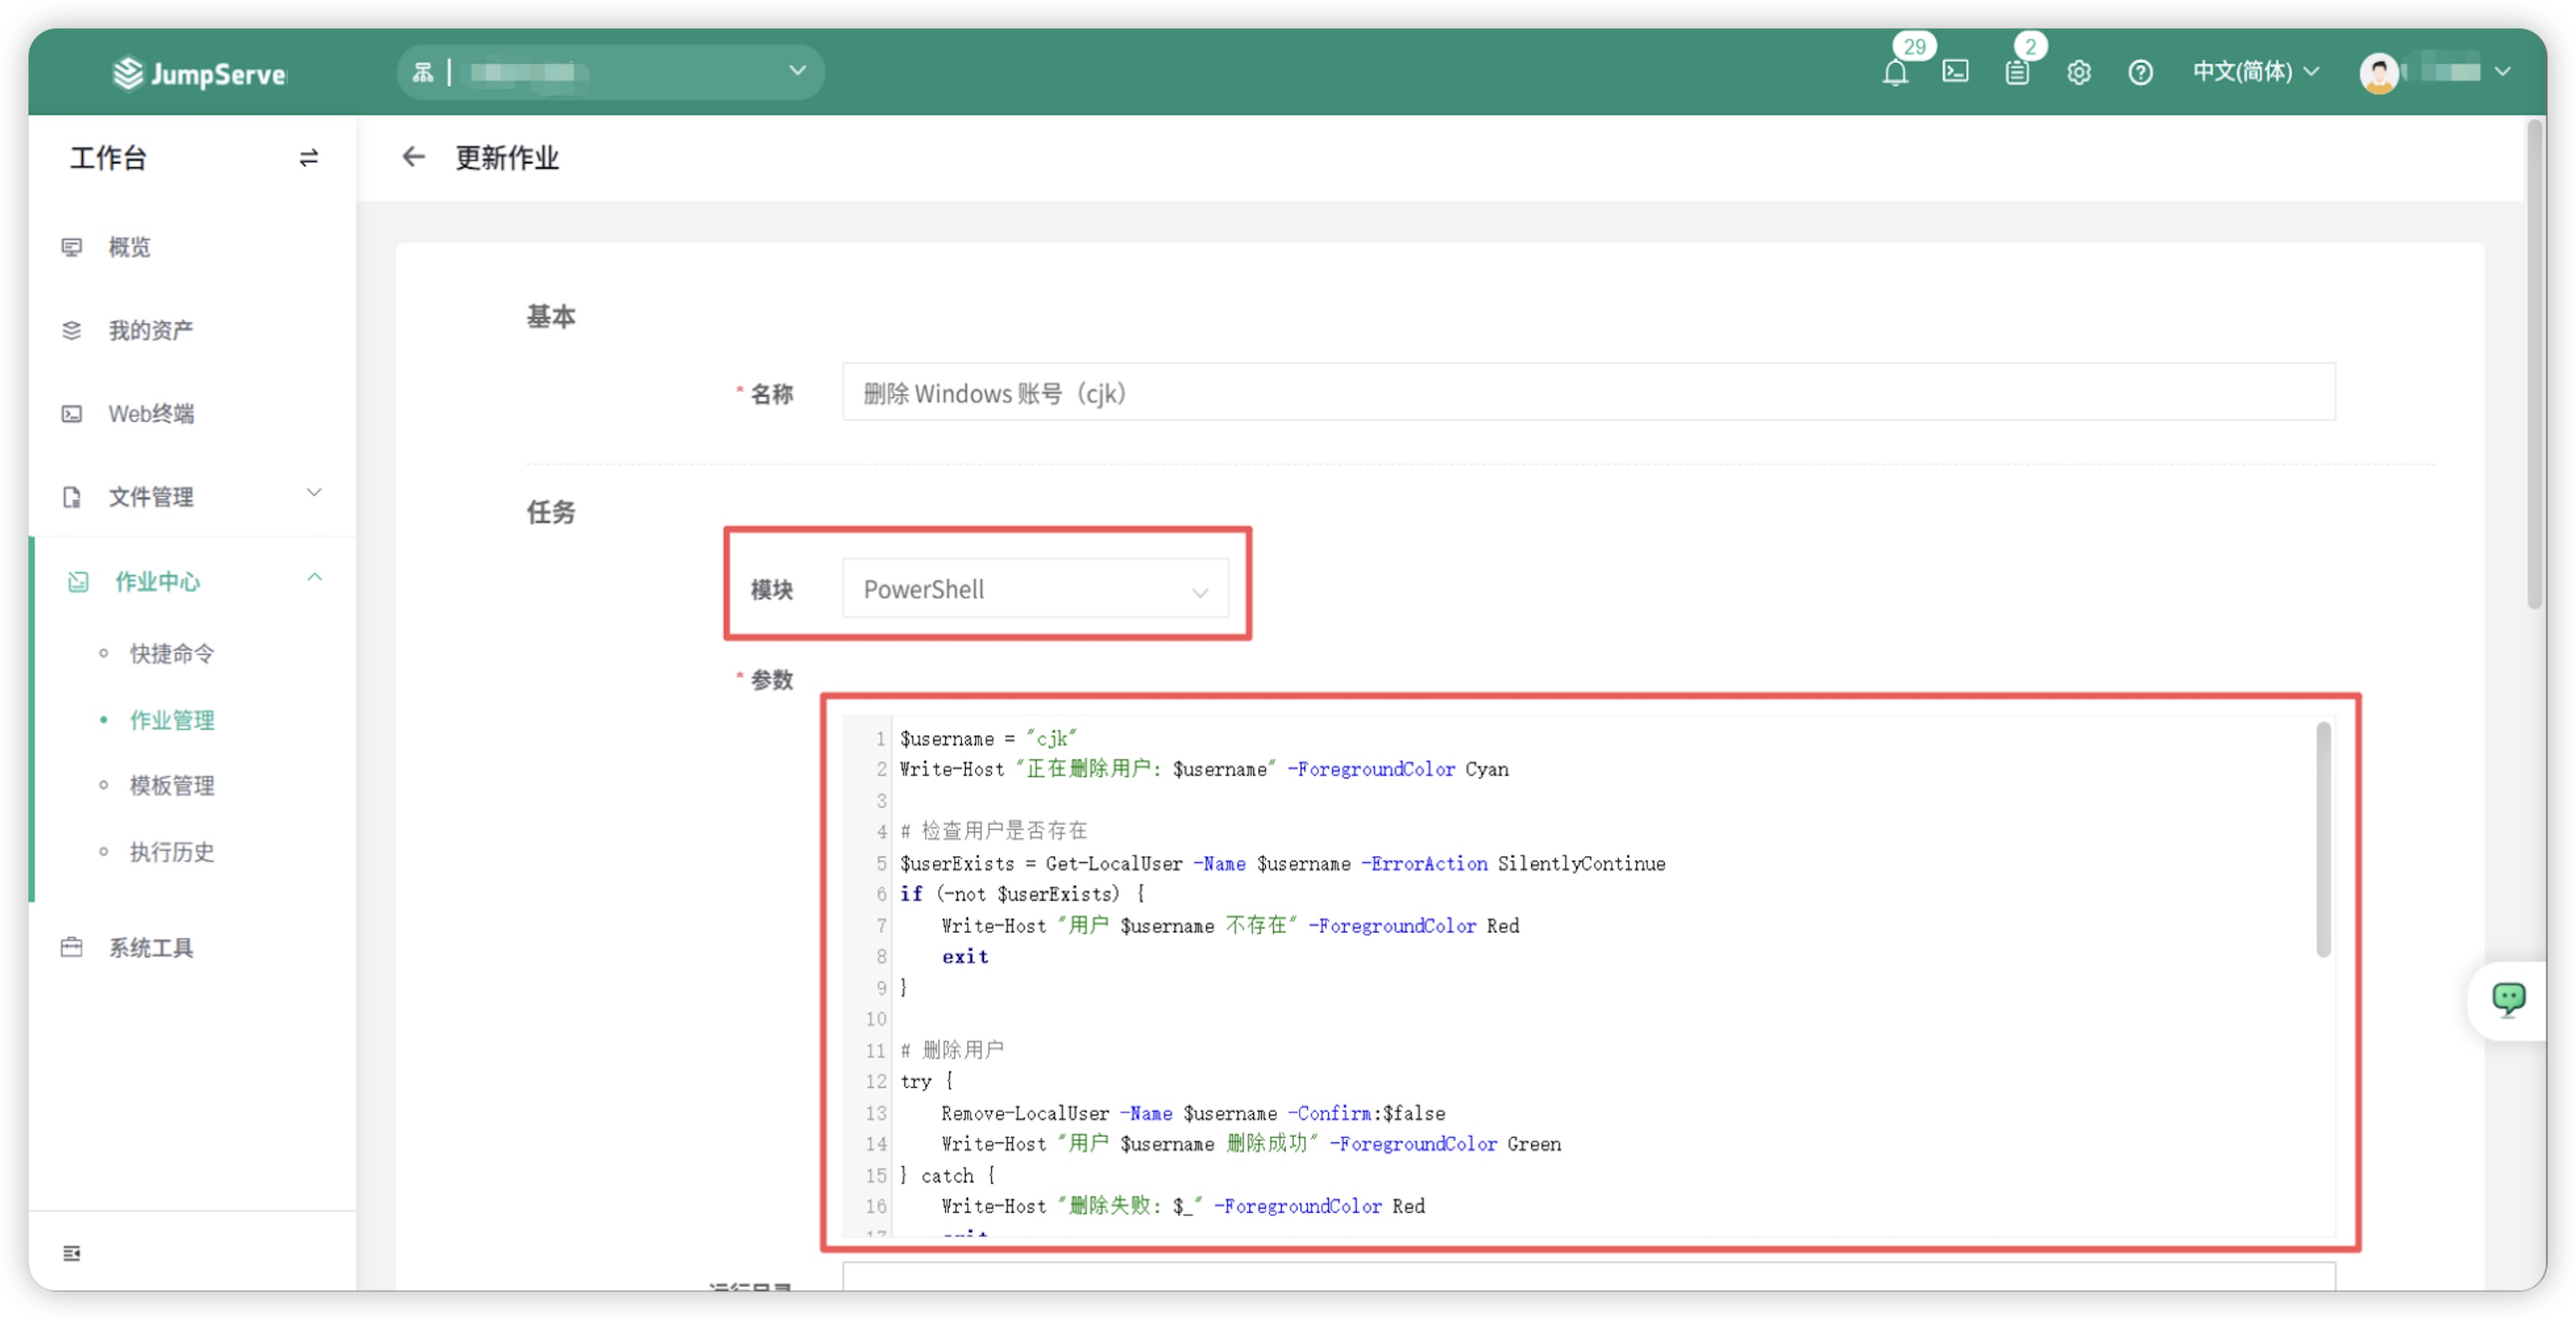
Task: Click the JumpServer logo
Action: click(x=200, y=73)
